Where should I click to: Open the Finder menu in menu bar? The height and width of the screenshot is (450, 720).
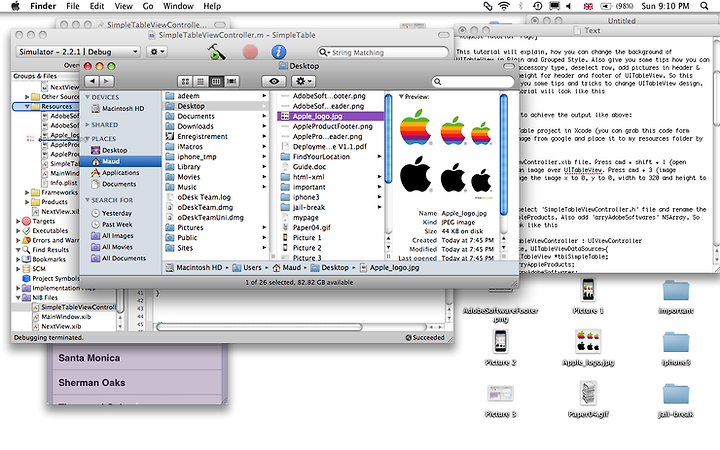click(43, 6)
